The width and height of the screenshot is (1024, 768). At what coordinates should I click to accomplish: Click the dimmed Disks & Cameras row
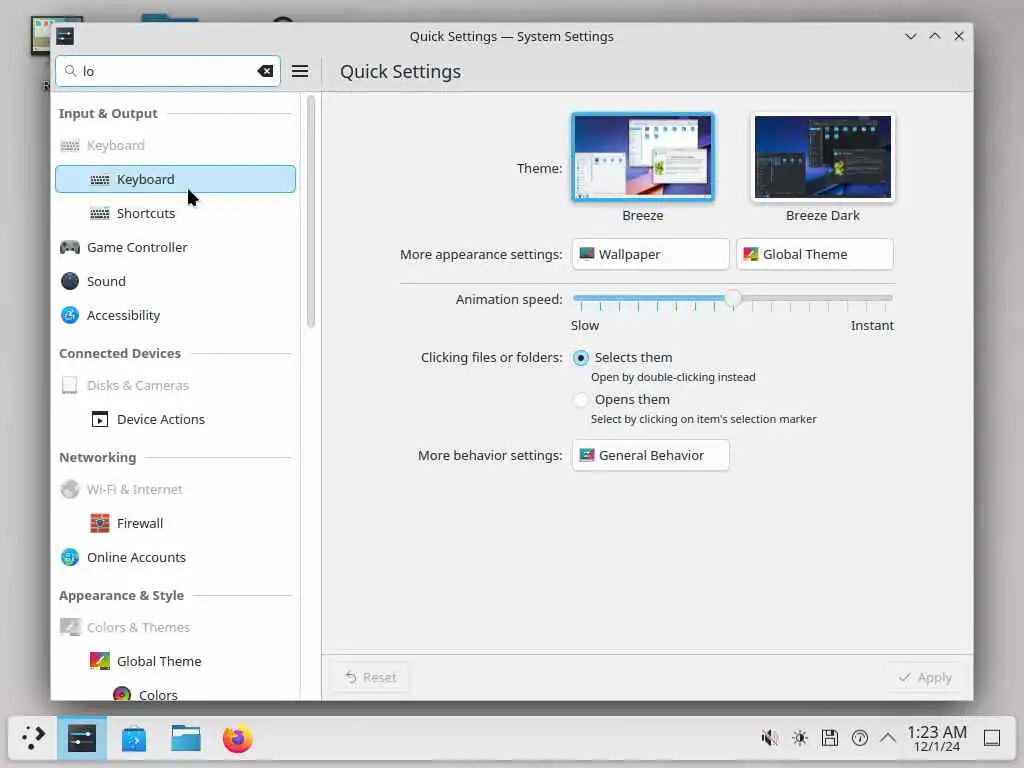click(x=175, y=385)
